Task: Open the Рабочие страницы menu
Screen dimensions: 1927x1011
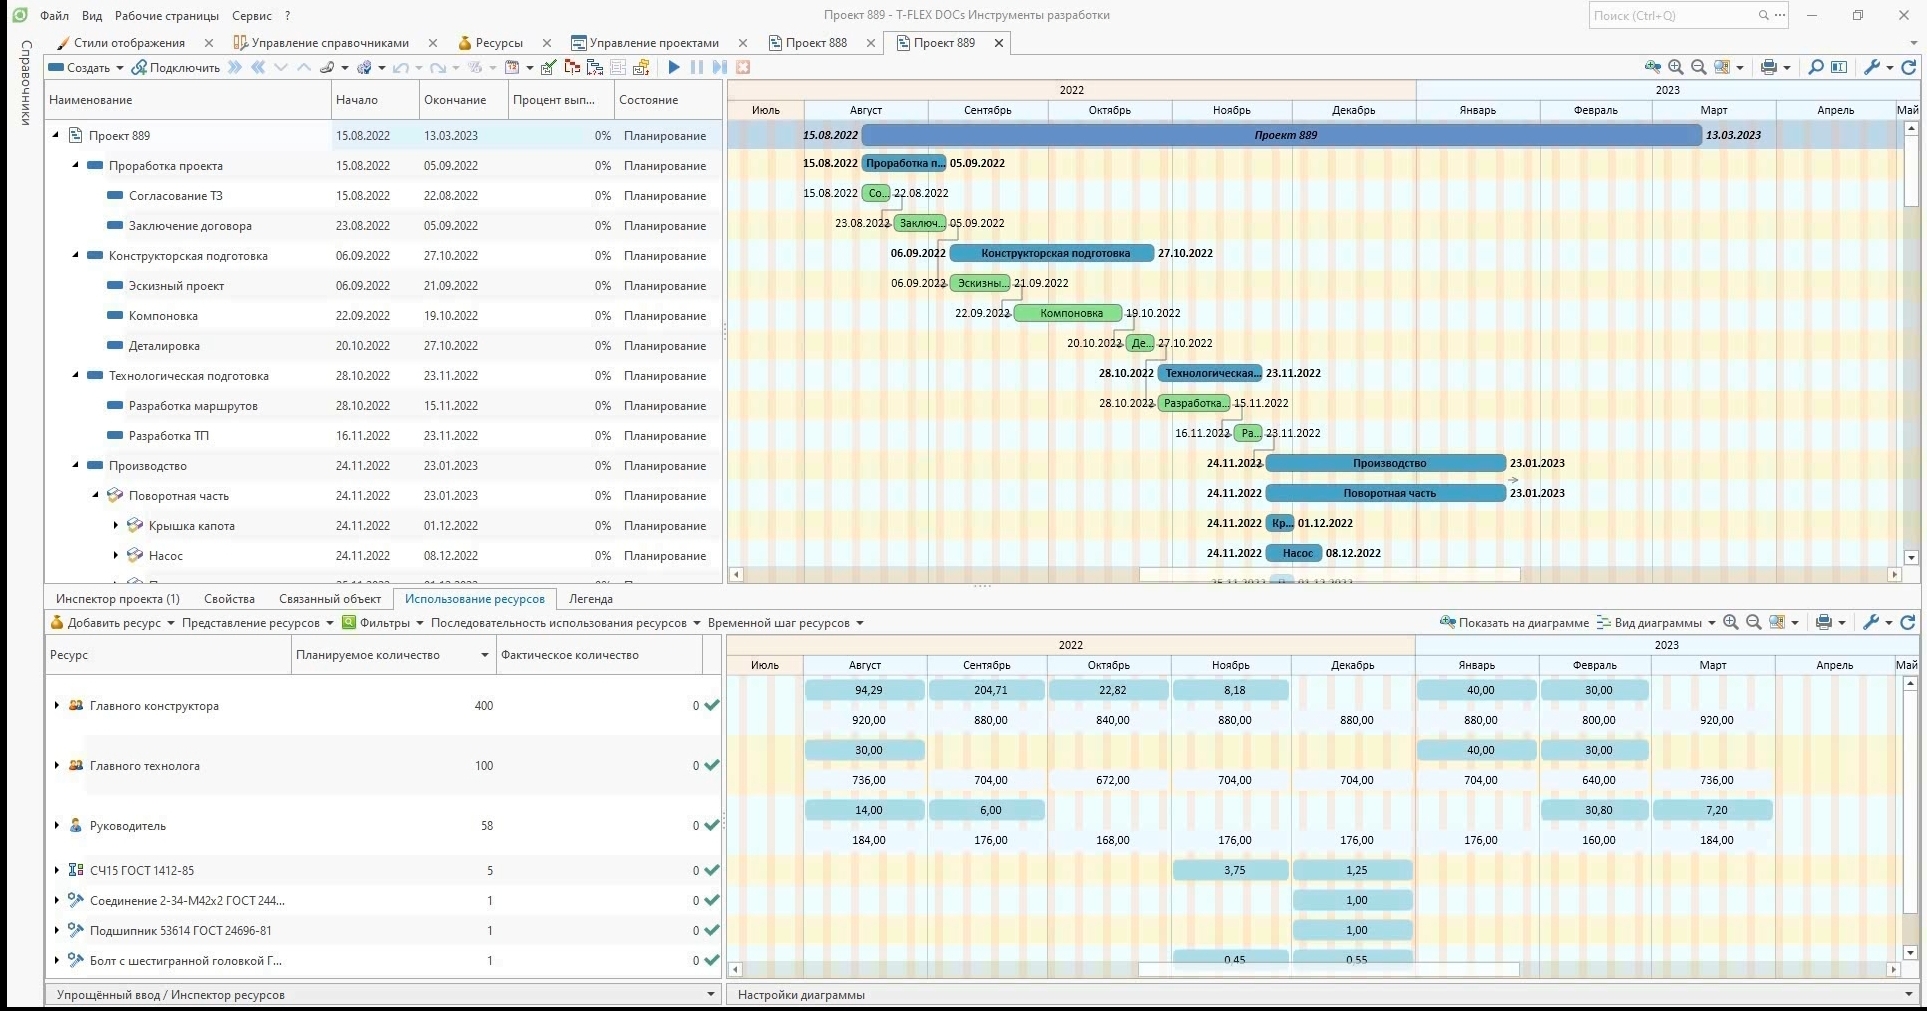Action: coord(167,15)
